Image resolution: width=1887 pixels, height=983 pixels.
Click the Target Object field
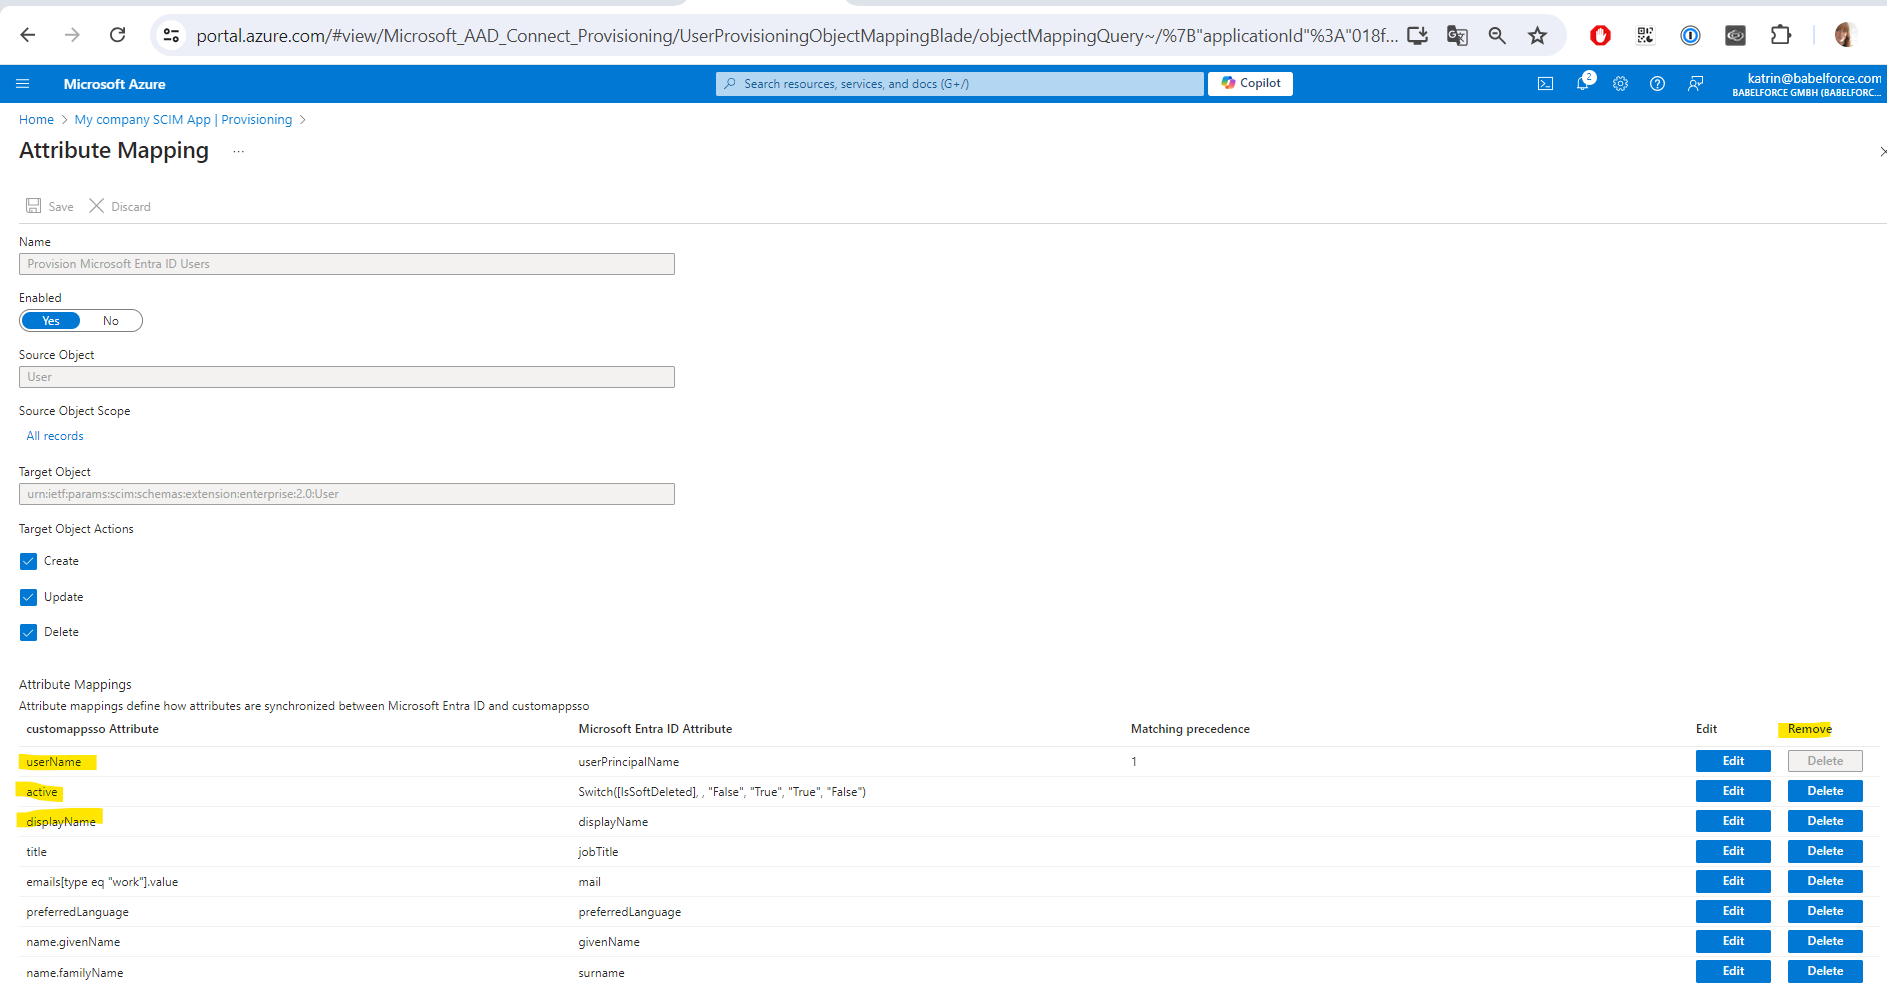point(347,494)
